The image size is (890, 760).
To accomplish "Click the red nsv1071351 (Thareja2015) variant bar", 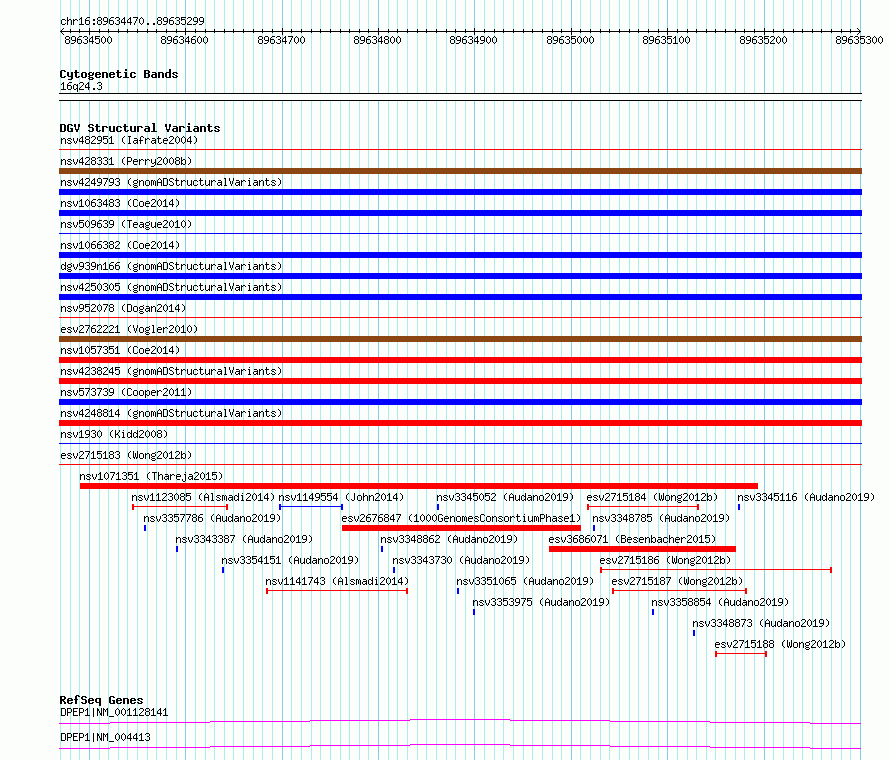I will pos(419,486).
